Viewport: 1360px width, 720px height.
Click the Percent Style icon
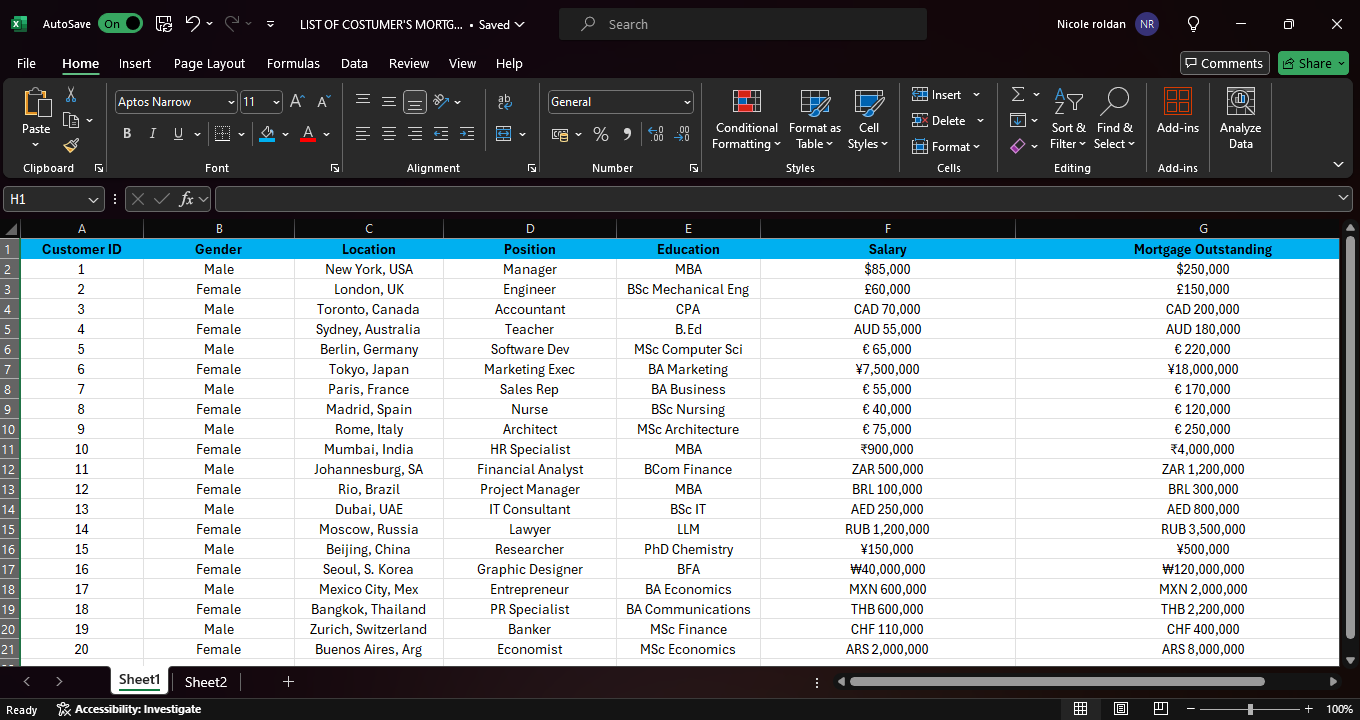pyautogui.click(x=601, y=134)
